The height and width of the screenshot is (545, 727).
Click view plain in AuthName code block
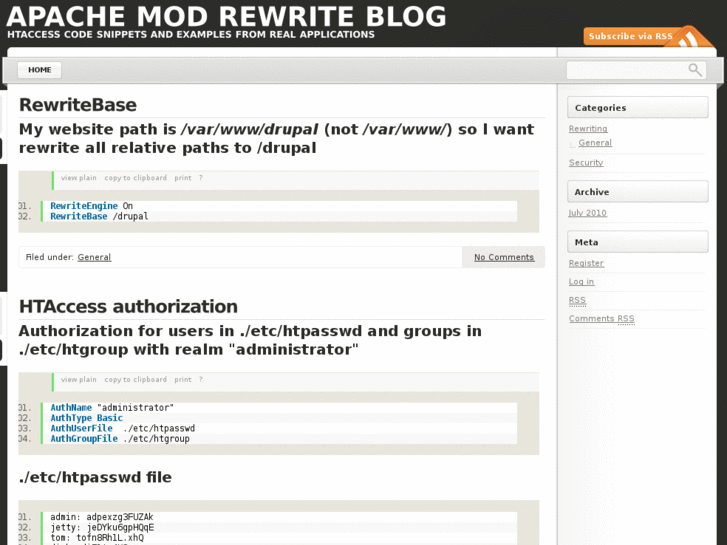[x=79, y=379]
